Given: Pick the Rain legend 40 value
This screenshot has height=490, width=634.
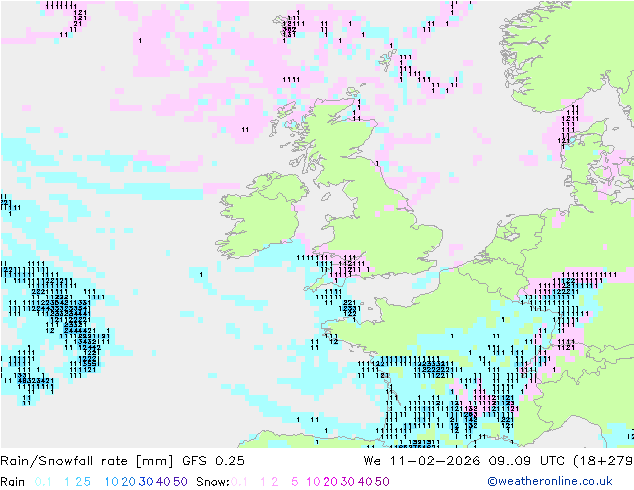Looking at the screenshot, I should click(163, 482).
